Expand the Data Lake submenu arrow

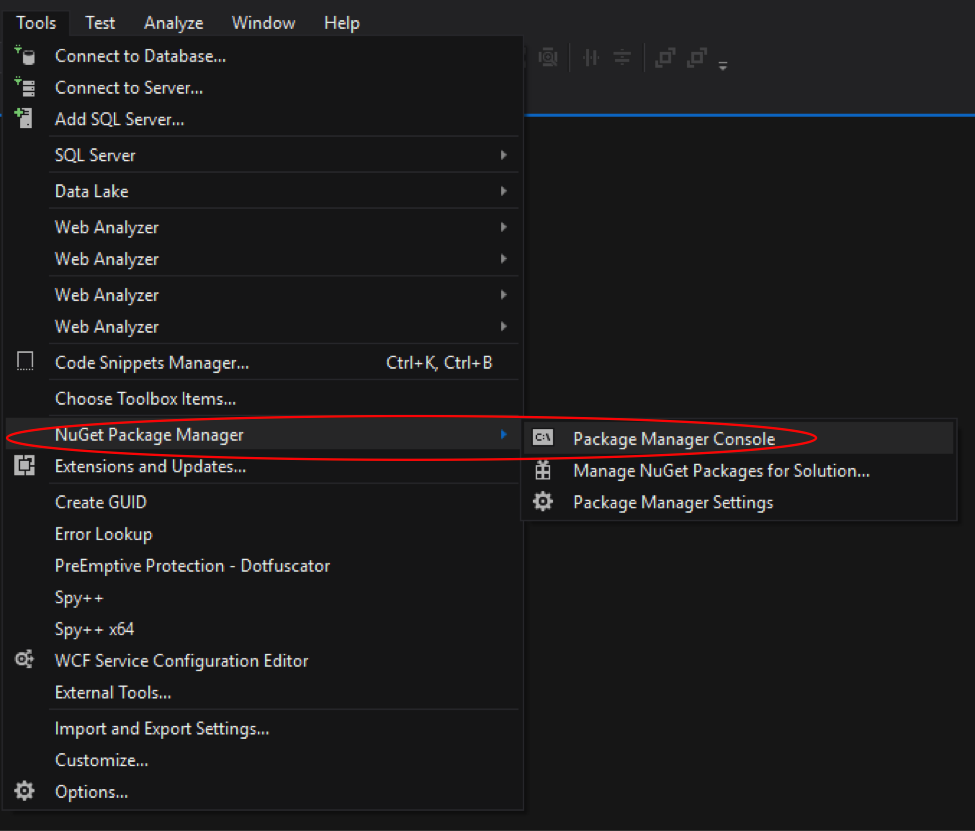click(x=504, y=191)
